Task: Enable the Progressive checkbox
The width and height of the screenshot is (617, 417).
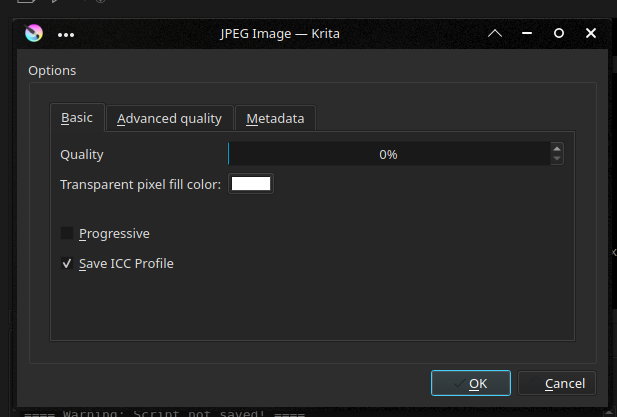Action: (x=67, y=233)
